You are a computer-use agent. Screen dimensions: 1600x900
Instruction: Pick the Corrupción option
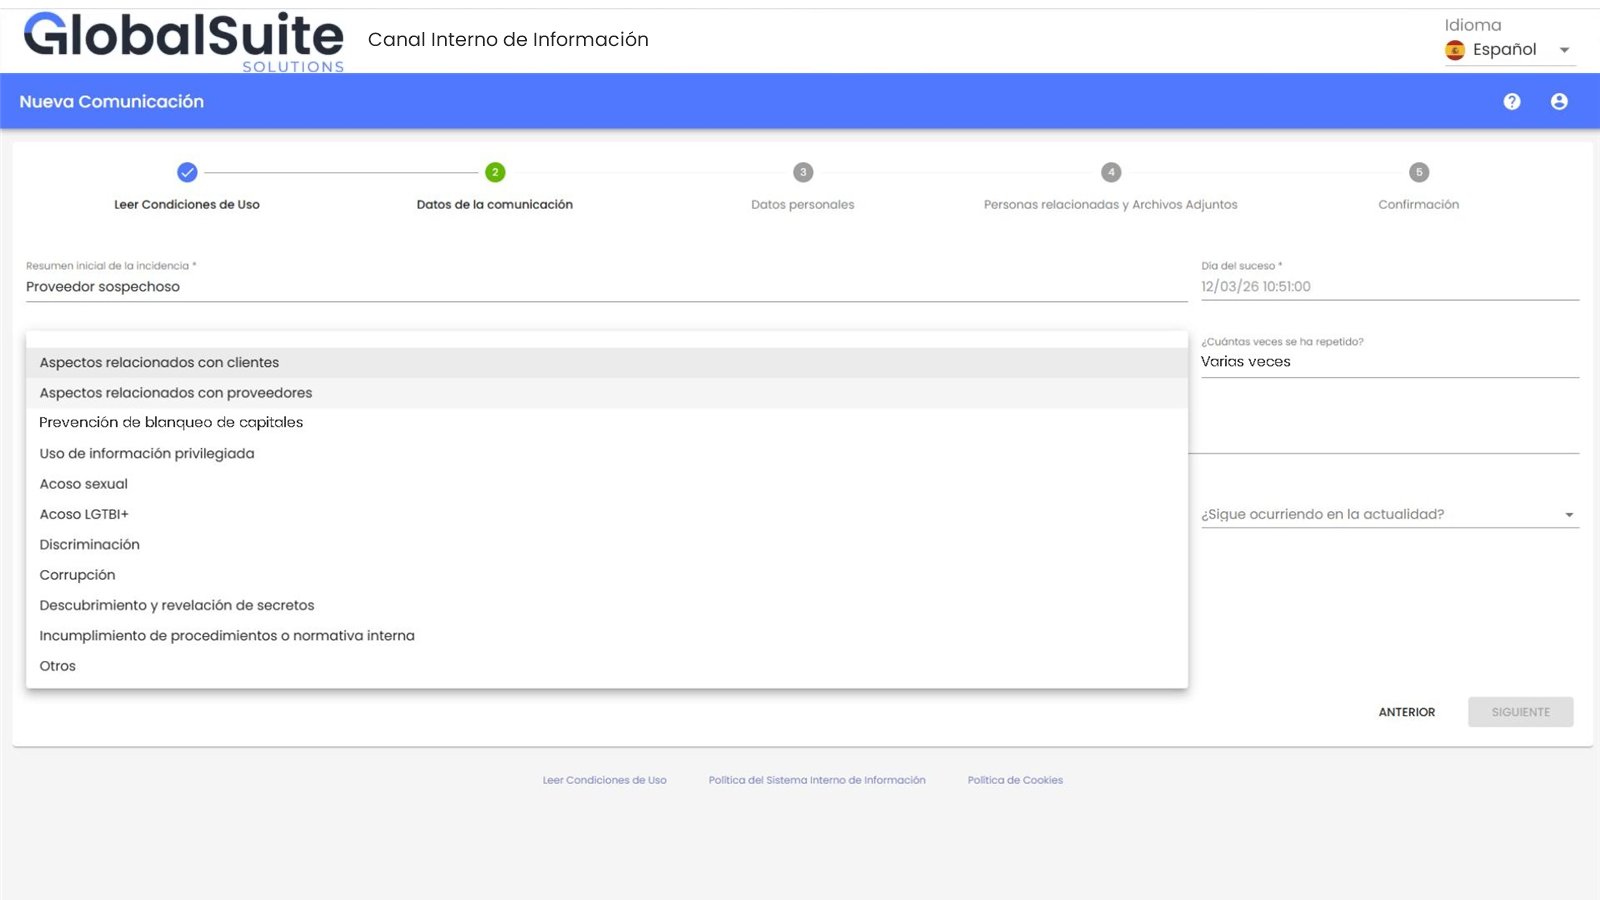[x=607, y=574]
